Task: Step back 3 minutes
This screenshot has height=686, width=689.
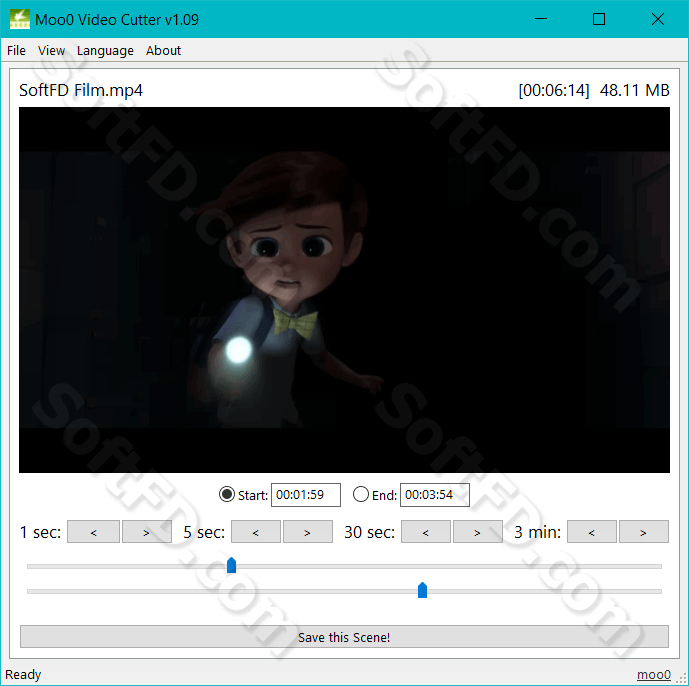Action: click(592, 532)
